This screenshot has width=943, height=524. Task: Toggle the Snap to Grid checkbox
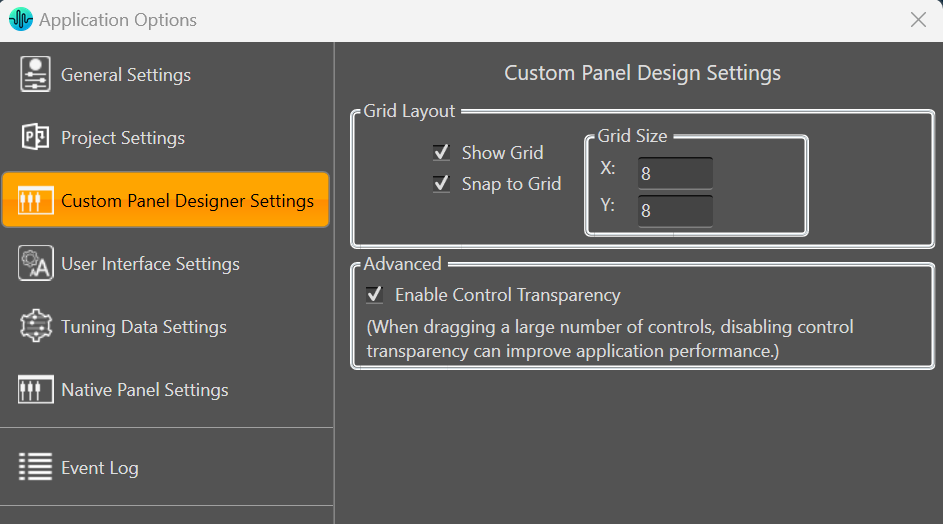coord(441,183)
